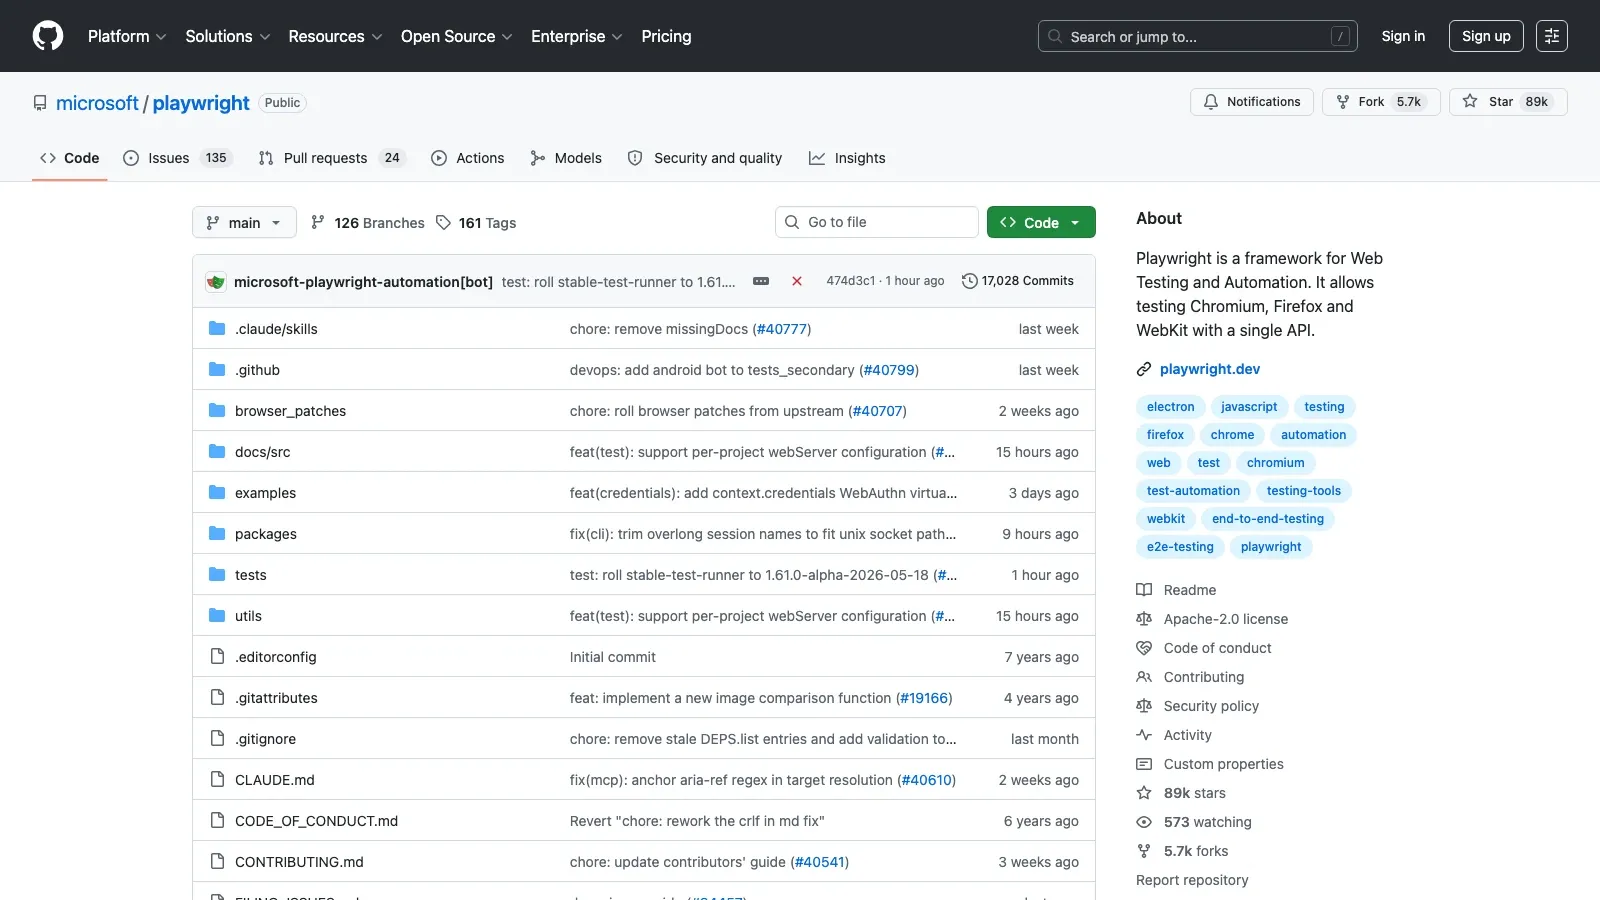Open the green Code dropdown button
Viewport: 1600px width, 900px height.
point(1041,222)
